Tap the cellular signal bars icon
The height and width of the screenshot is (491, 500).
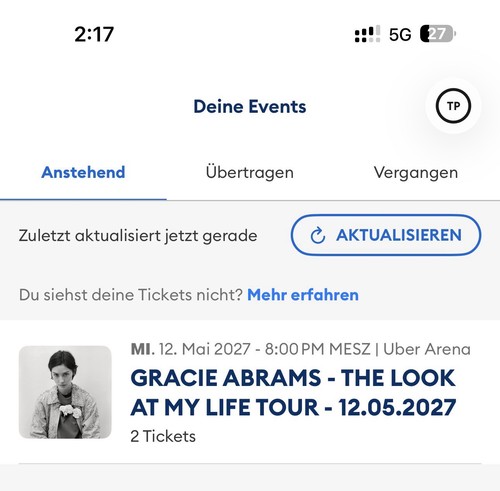point(367,34)
